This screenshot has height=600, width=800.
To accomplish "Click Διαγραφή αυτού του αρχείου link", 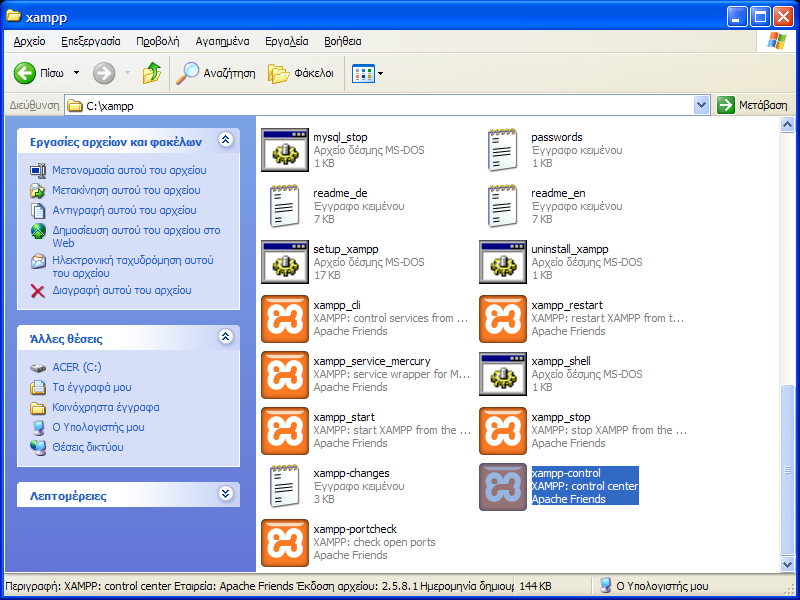I will tap(121, 290).
